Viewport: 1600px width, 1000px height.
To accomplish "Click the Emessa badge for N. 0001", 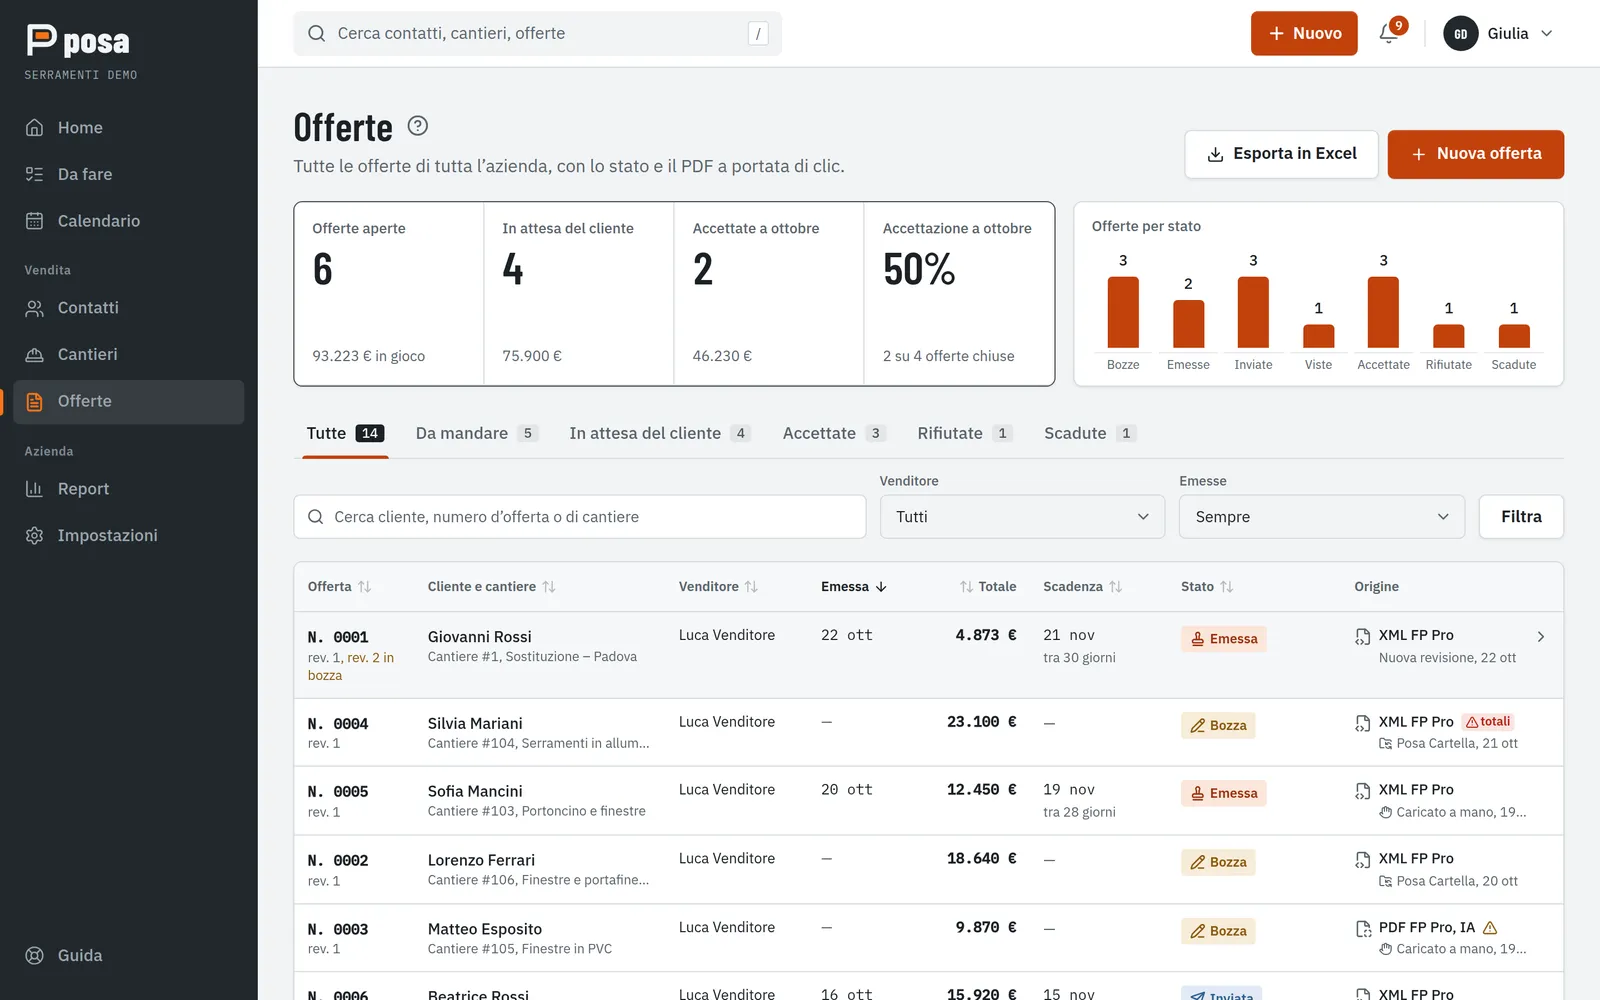I will pyautogui.click(x=1224, y=639).
